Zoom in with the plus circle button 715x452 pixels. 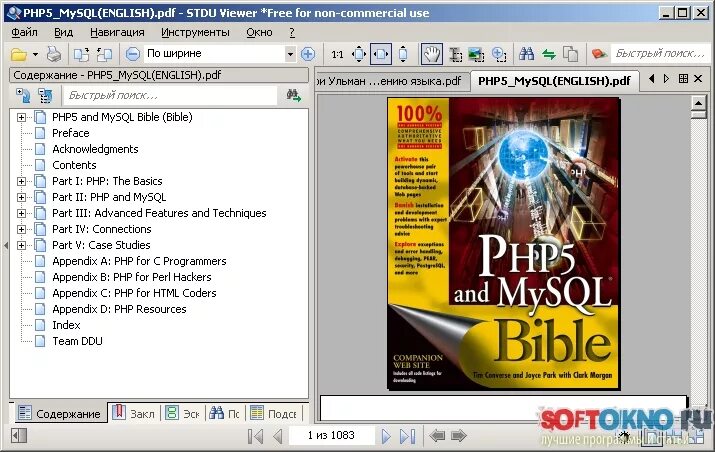(308, 54)
